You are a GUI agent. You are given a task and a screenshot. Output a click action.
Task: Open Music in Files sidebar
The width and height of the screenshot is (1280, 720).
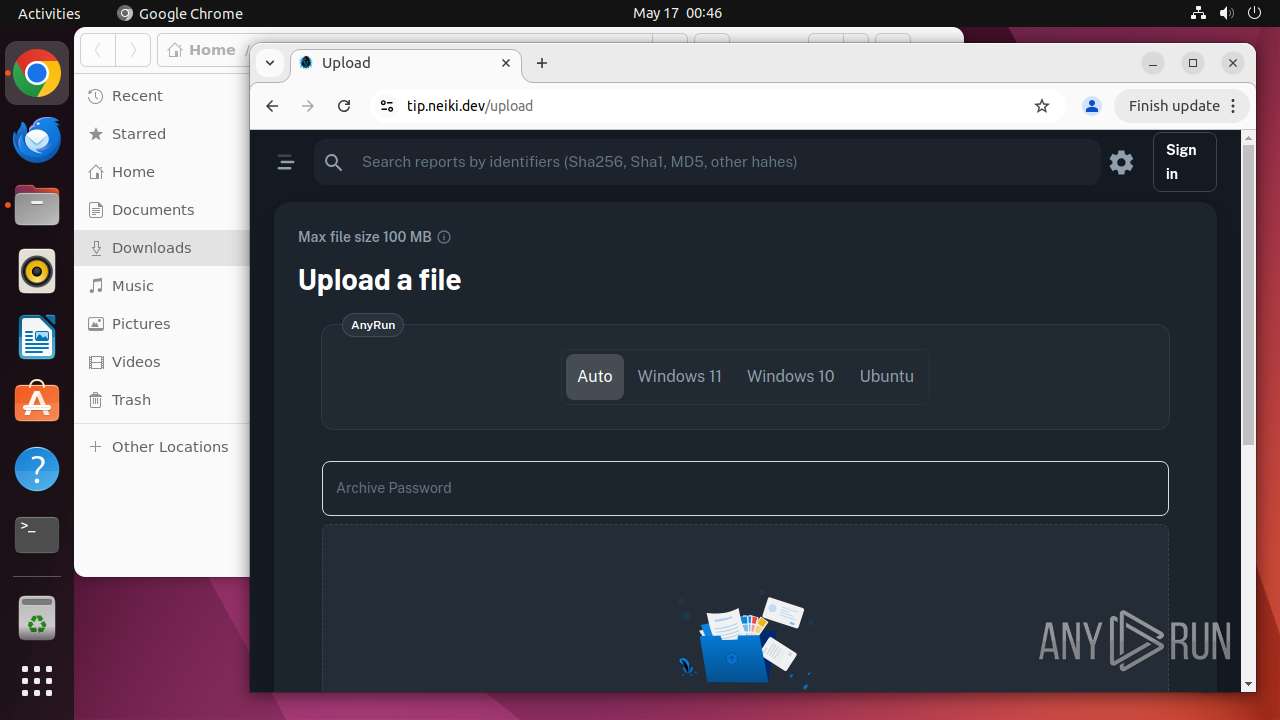click(162, 286)
